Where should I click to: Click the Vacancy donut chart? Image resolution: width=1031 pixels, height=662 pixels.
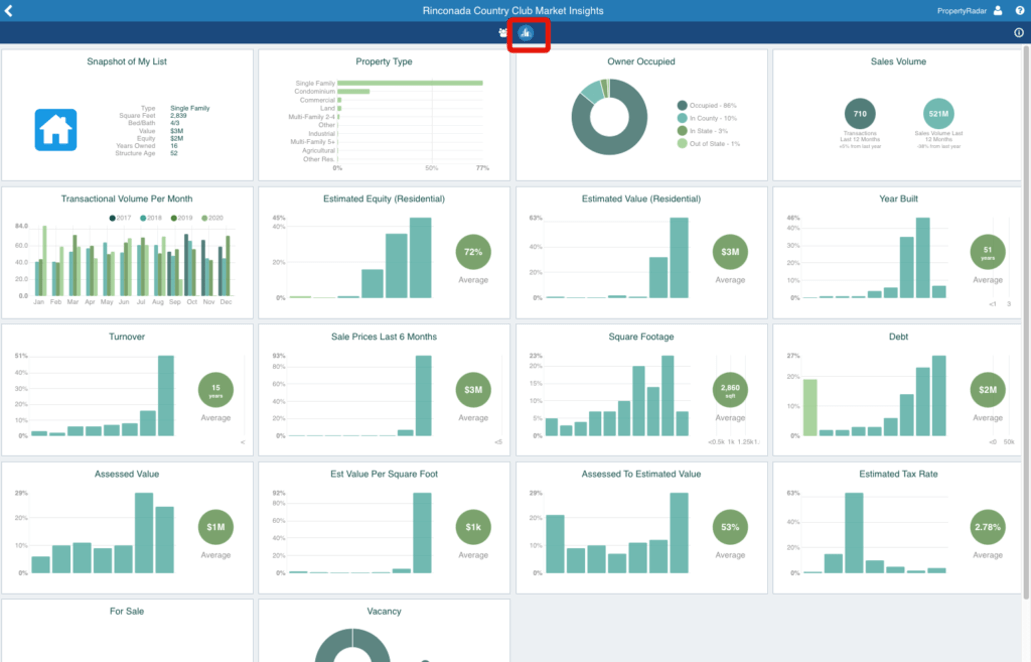coord(352,646)
